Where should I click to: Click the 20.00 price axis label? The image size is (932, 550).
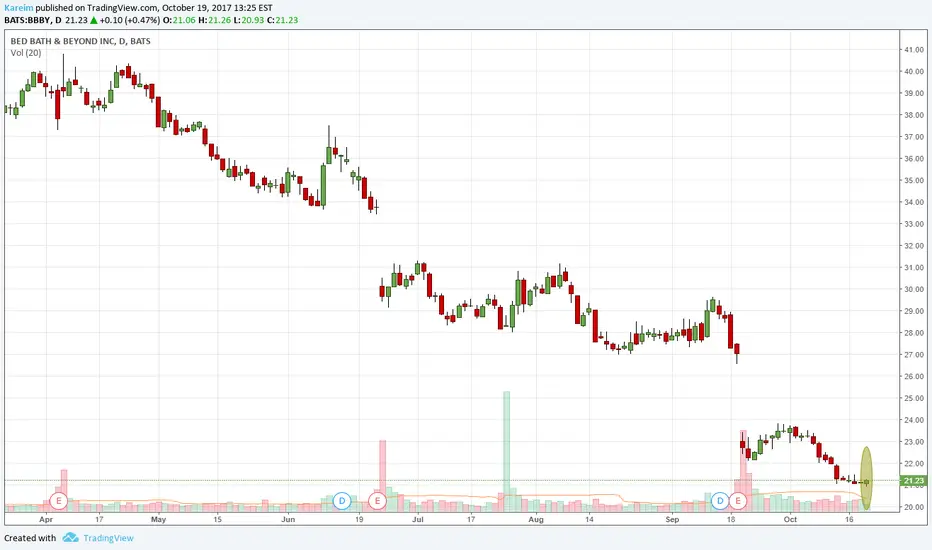point(914,507)
